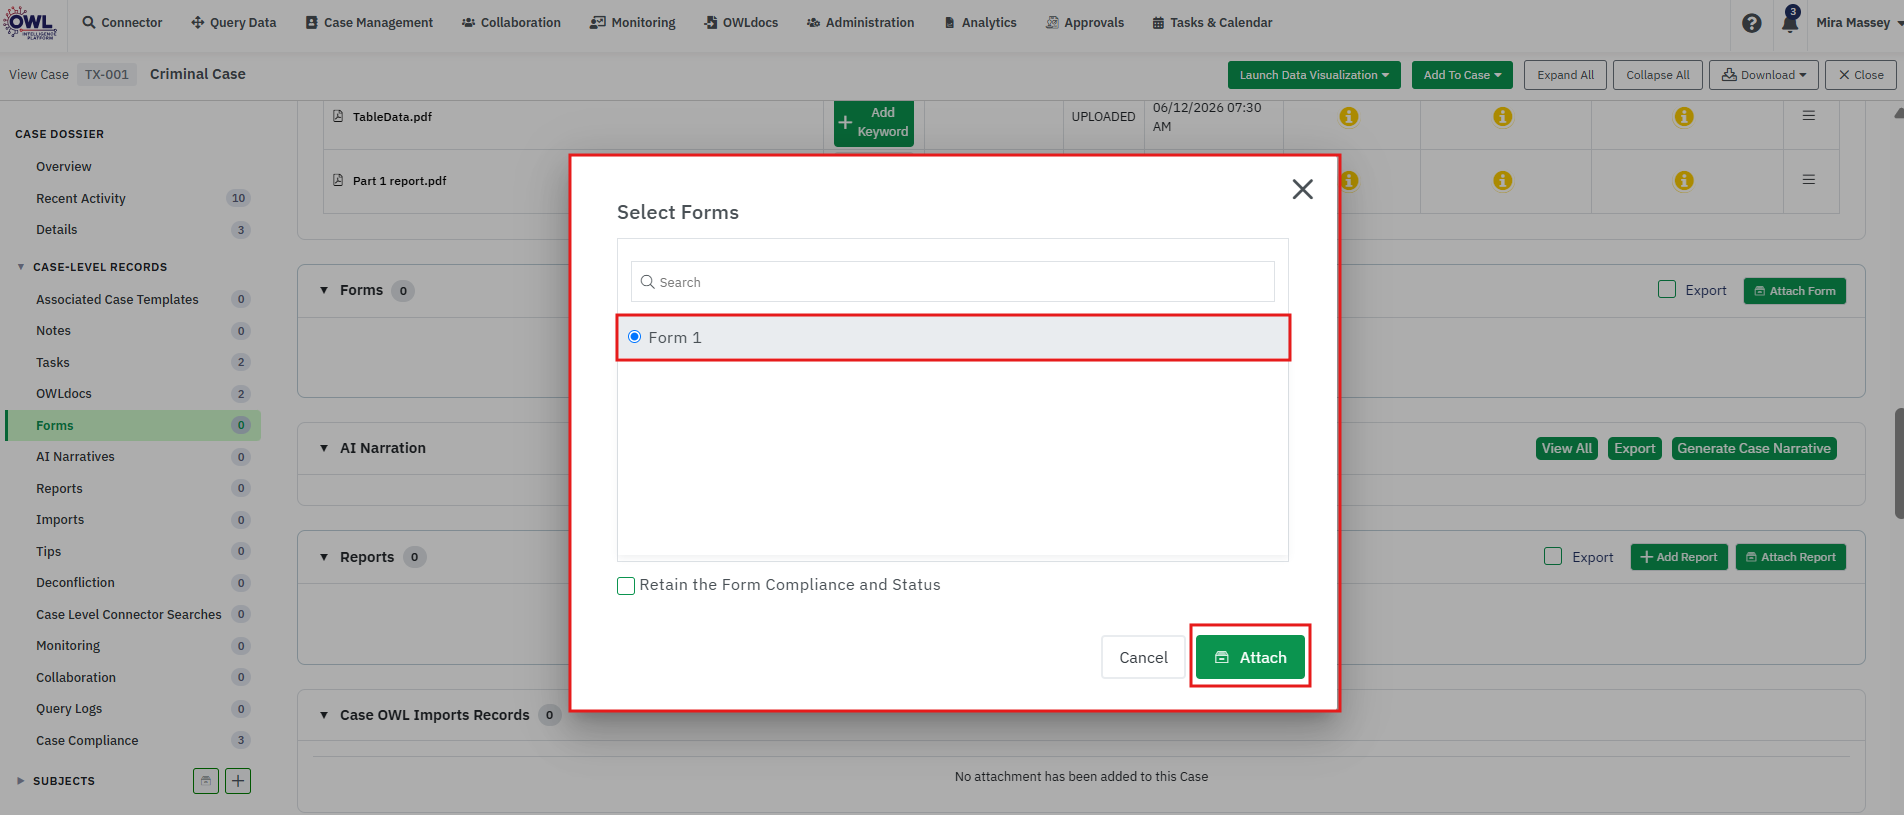Click the Search field in Select Forms
Image resolution: width=1904 pixels, height=815 pixels.
tap(952, 282)
